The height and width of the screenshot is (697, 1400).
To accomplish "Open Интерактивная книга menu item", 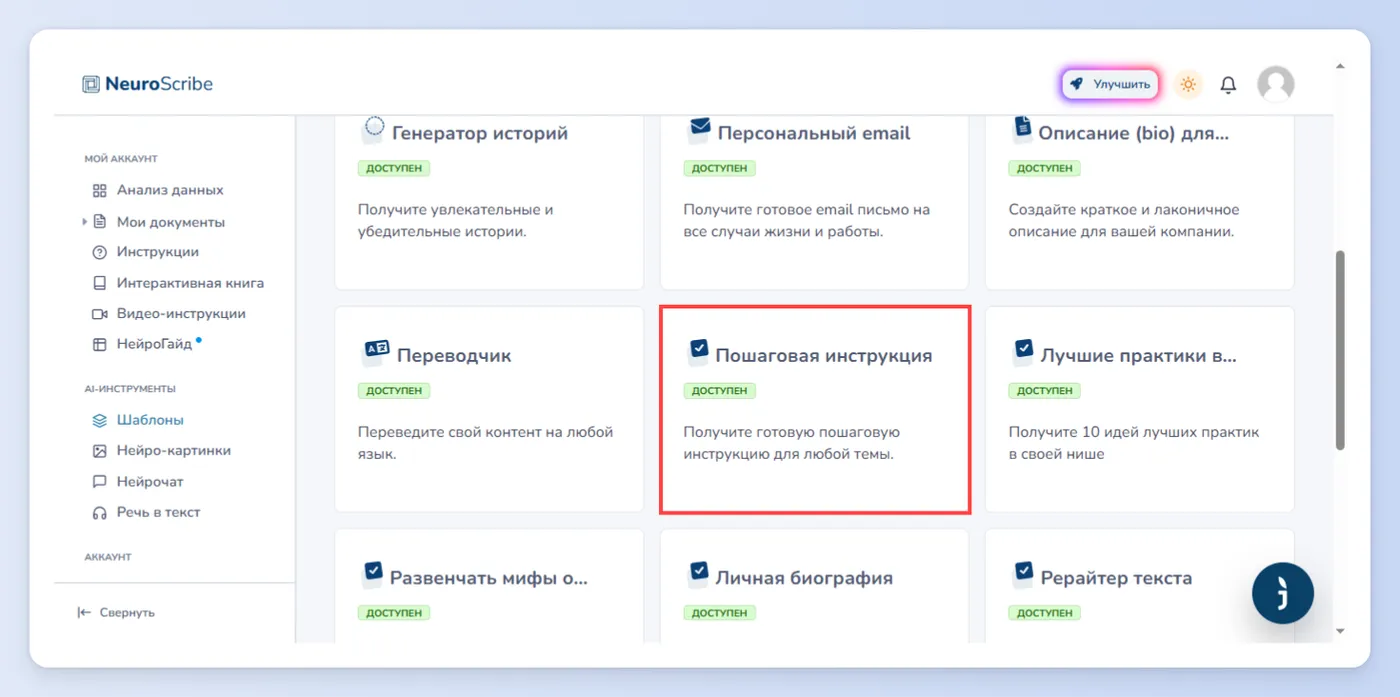I will coord(190,283).
